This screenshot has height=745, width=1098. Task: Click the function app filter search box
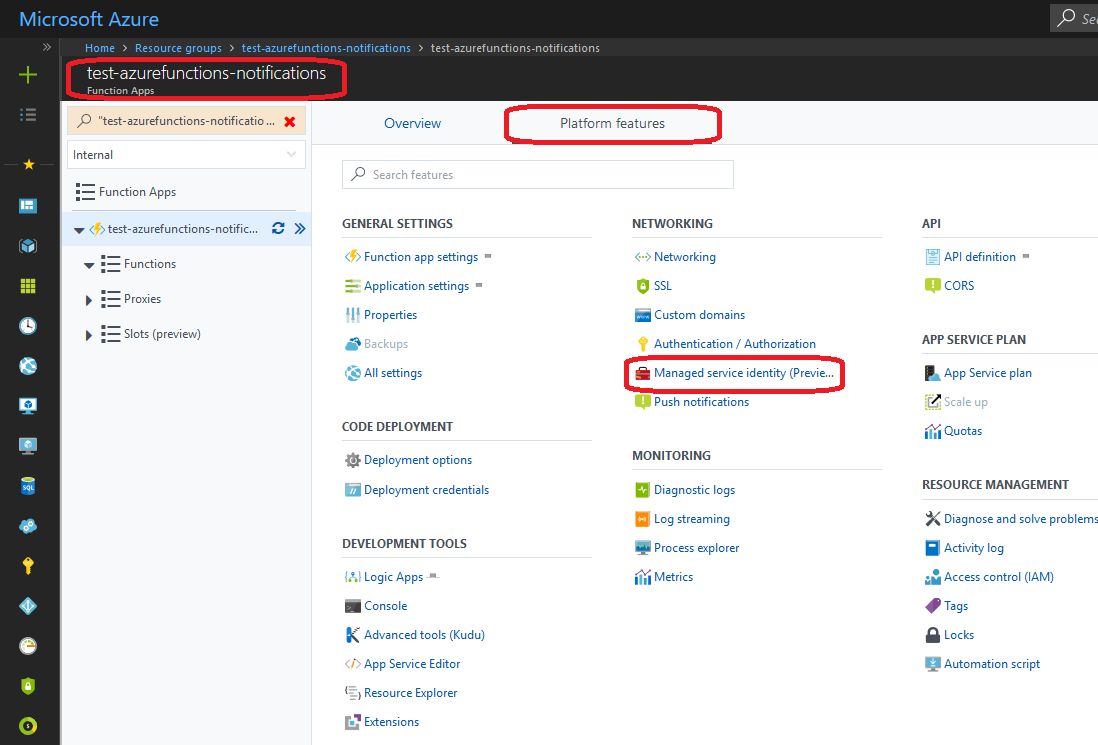click(186, 121)
